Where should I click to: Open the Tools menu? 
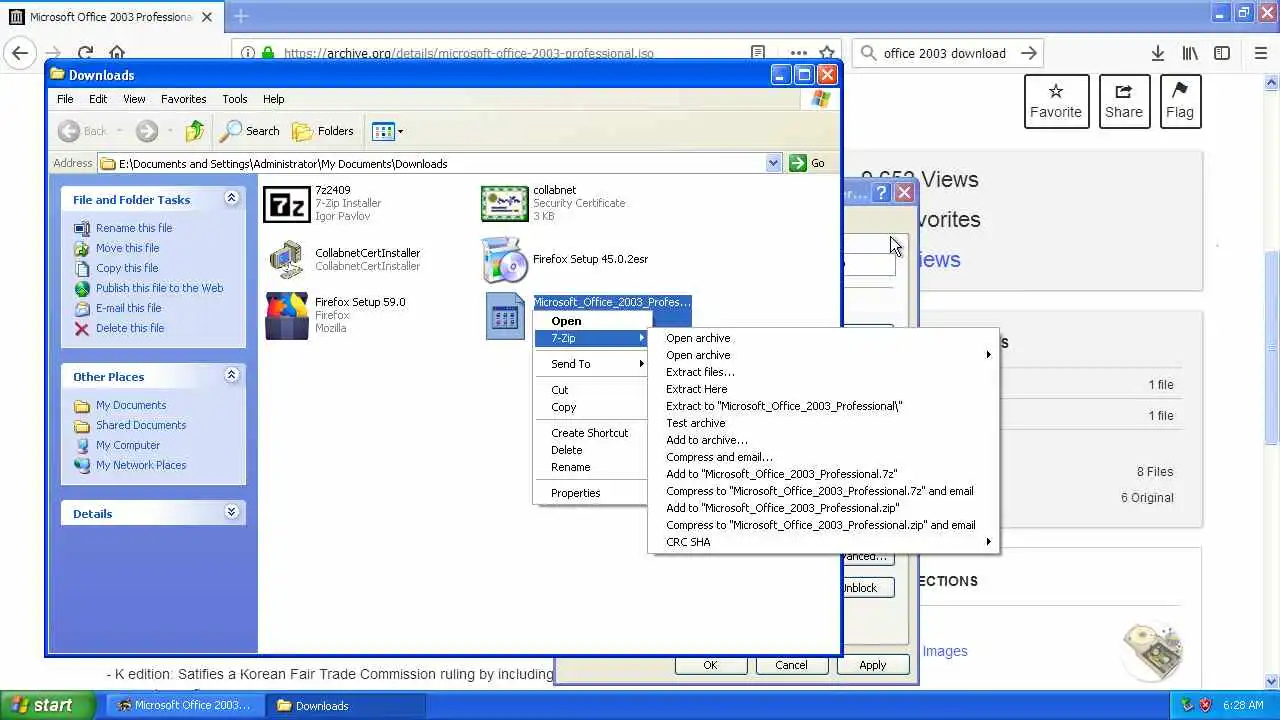(235, 99)
